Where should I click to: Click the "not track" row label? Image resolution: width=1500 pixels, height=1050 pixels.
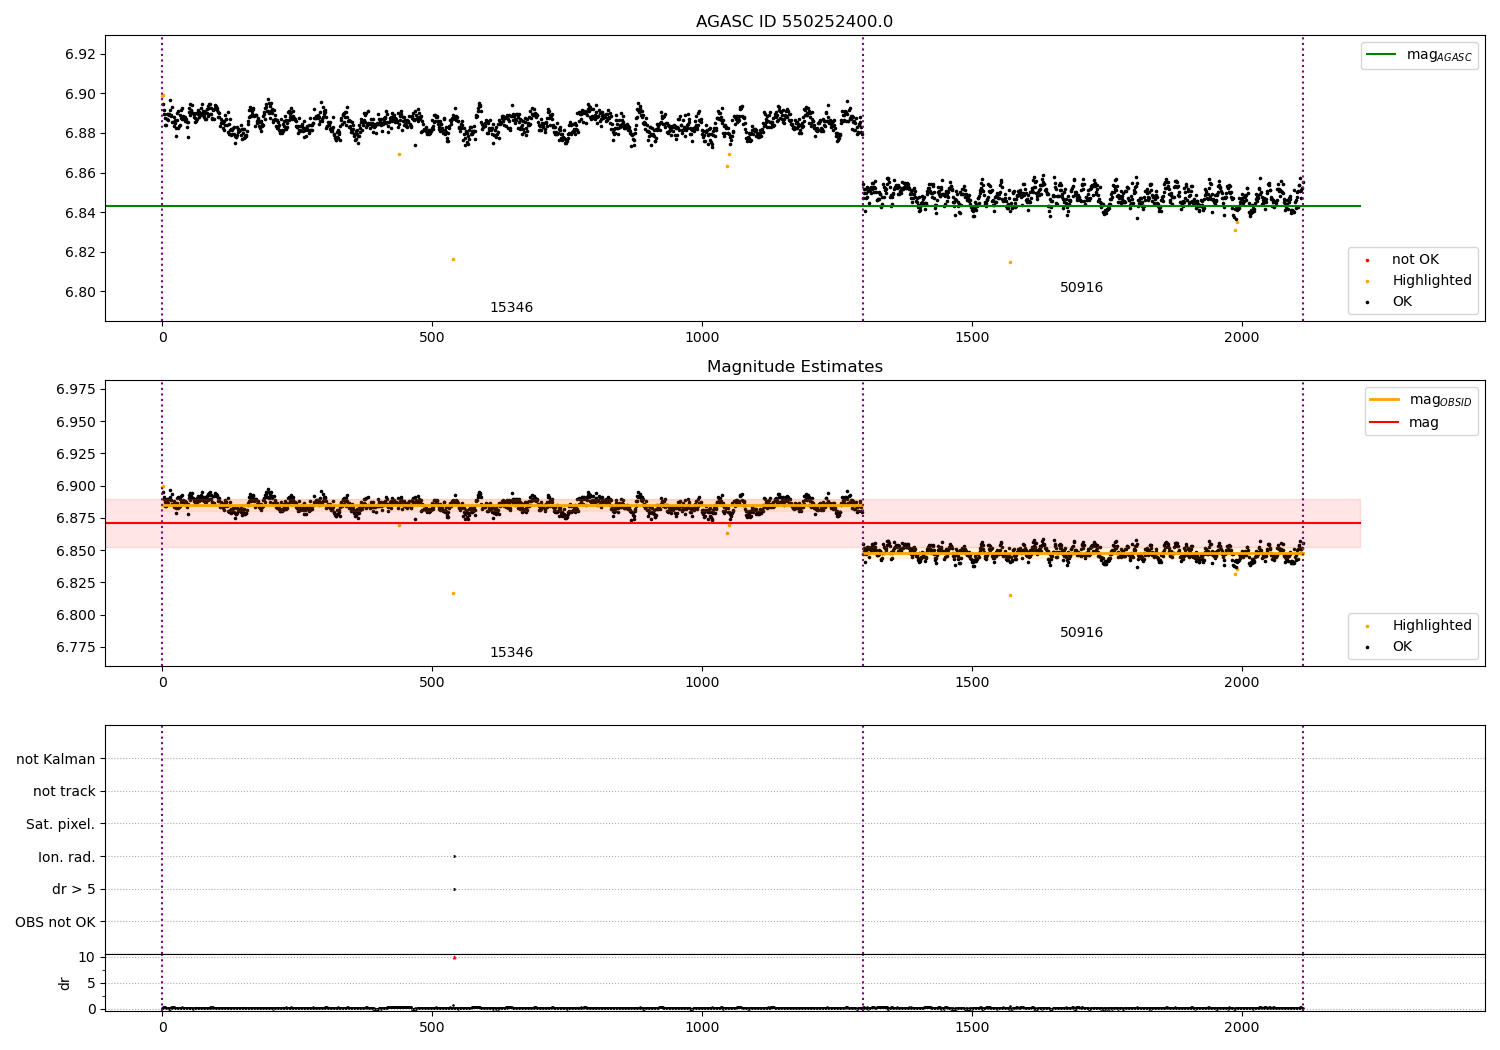pos(64,792)
